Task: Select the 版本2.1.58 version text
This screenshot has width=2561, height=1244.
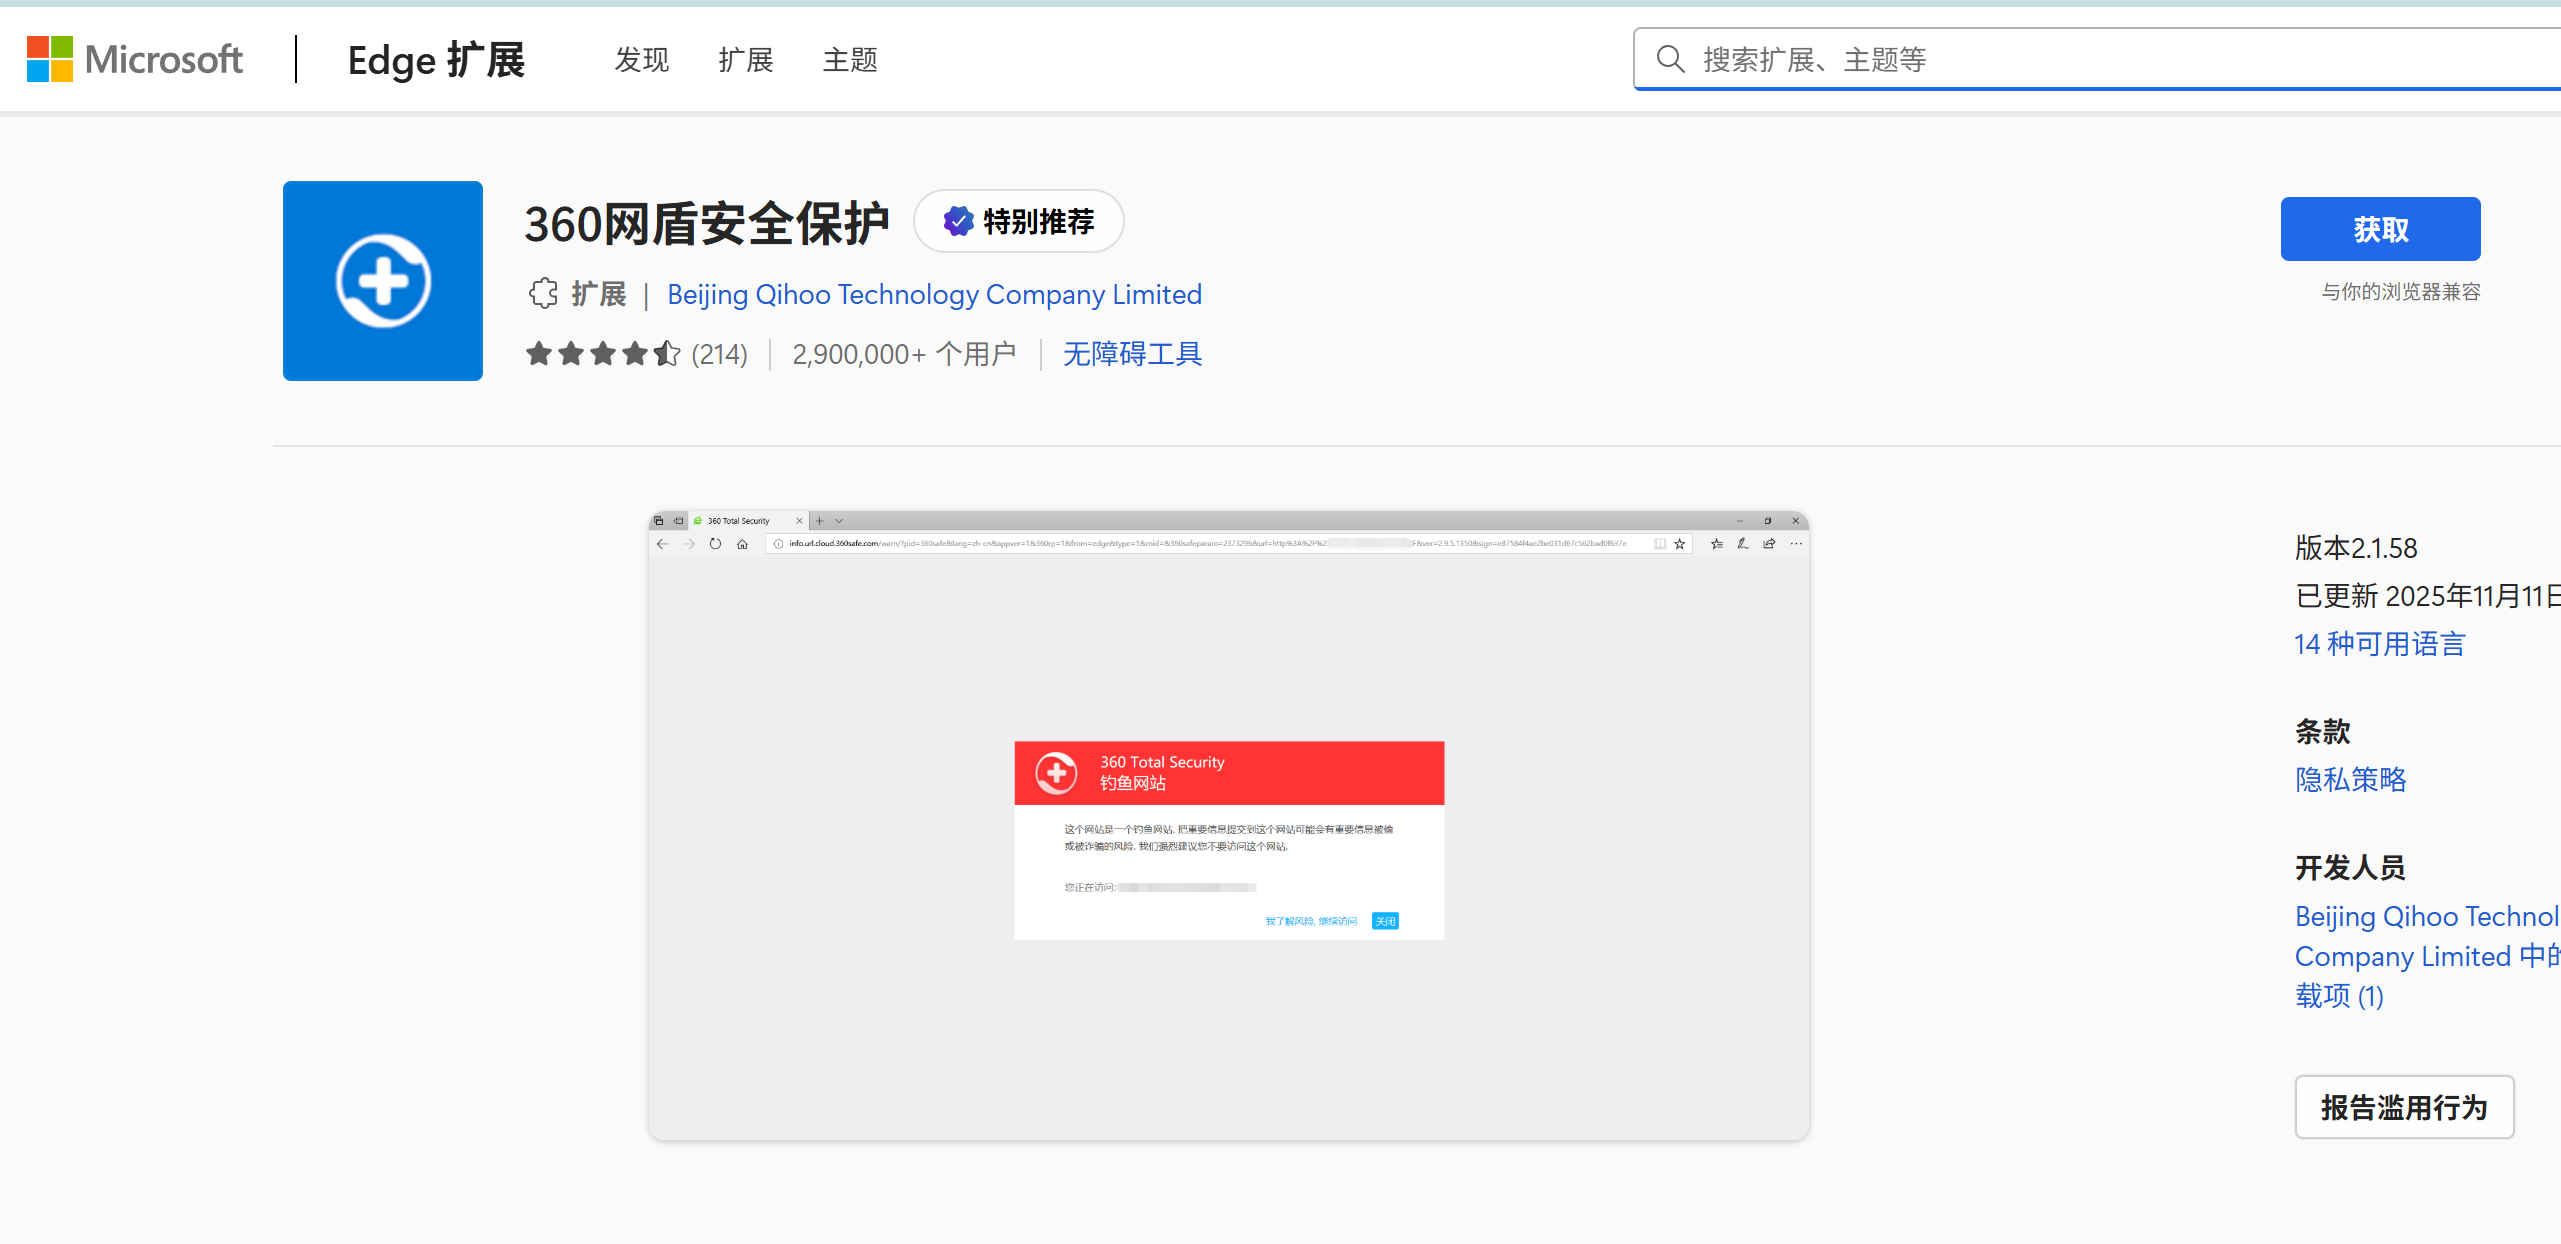Action: 2356,548
